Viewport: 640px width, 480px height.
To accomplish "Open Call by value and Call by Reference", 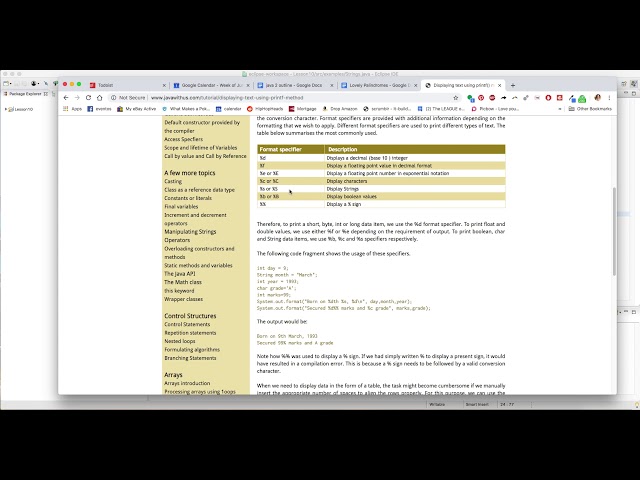I will pyautogui.click(x=205, y=156).
